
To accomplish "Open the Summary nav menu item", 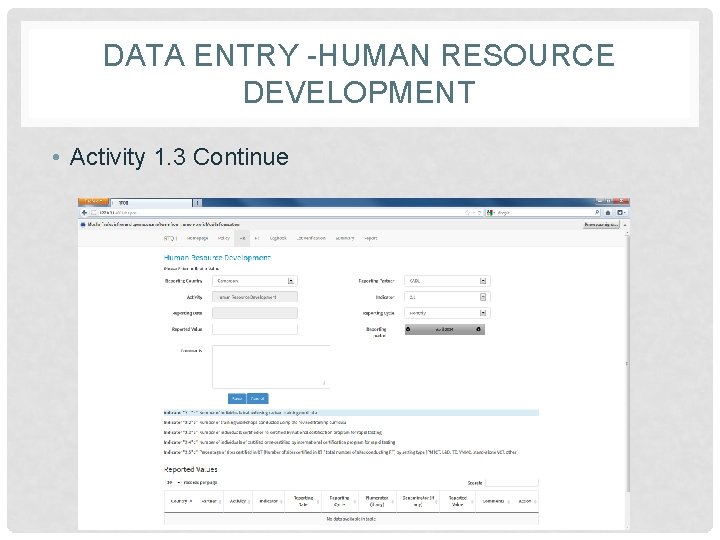I will click(345, 238).
